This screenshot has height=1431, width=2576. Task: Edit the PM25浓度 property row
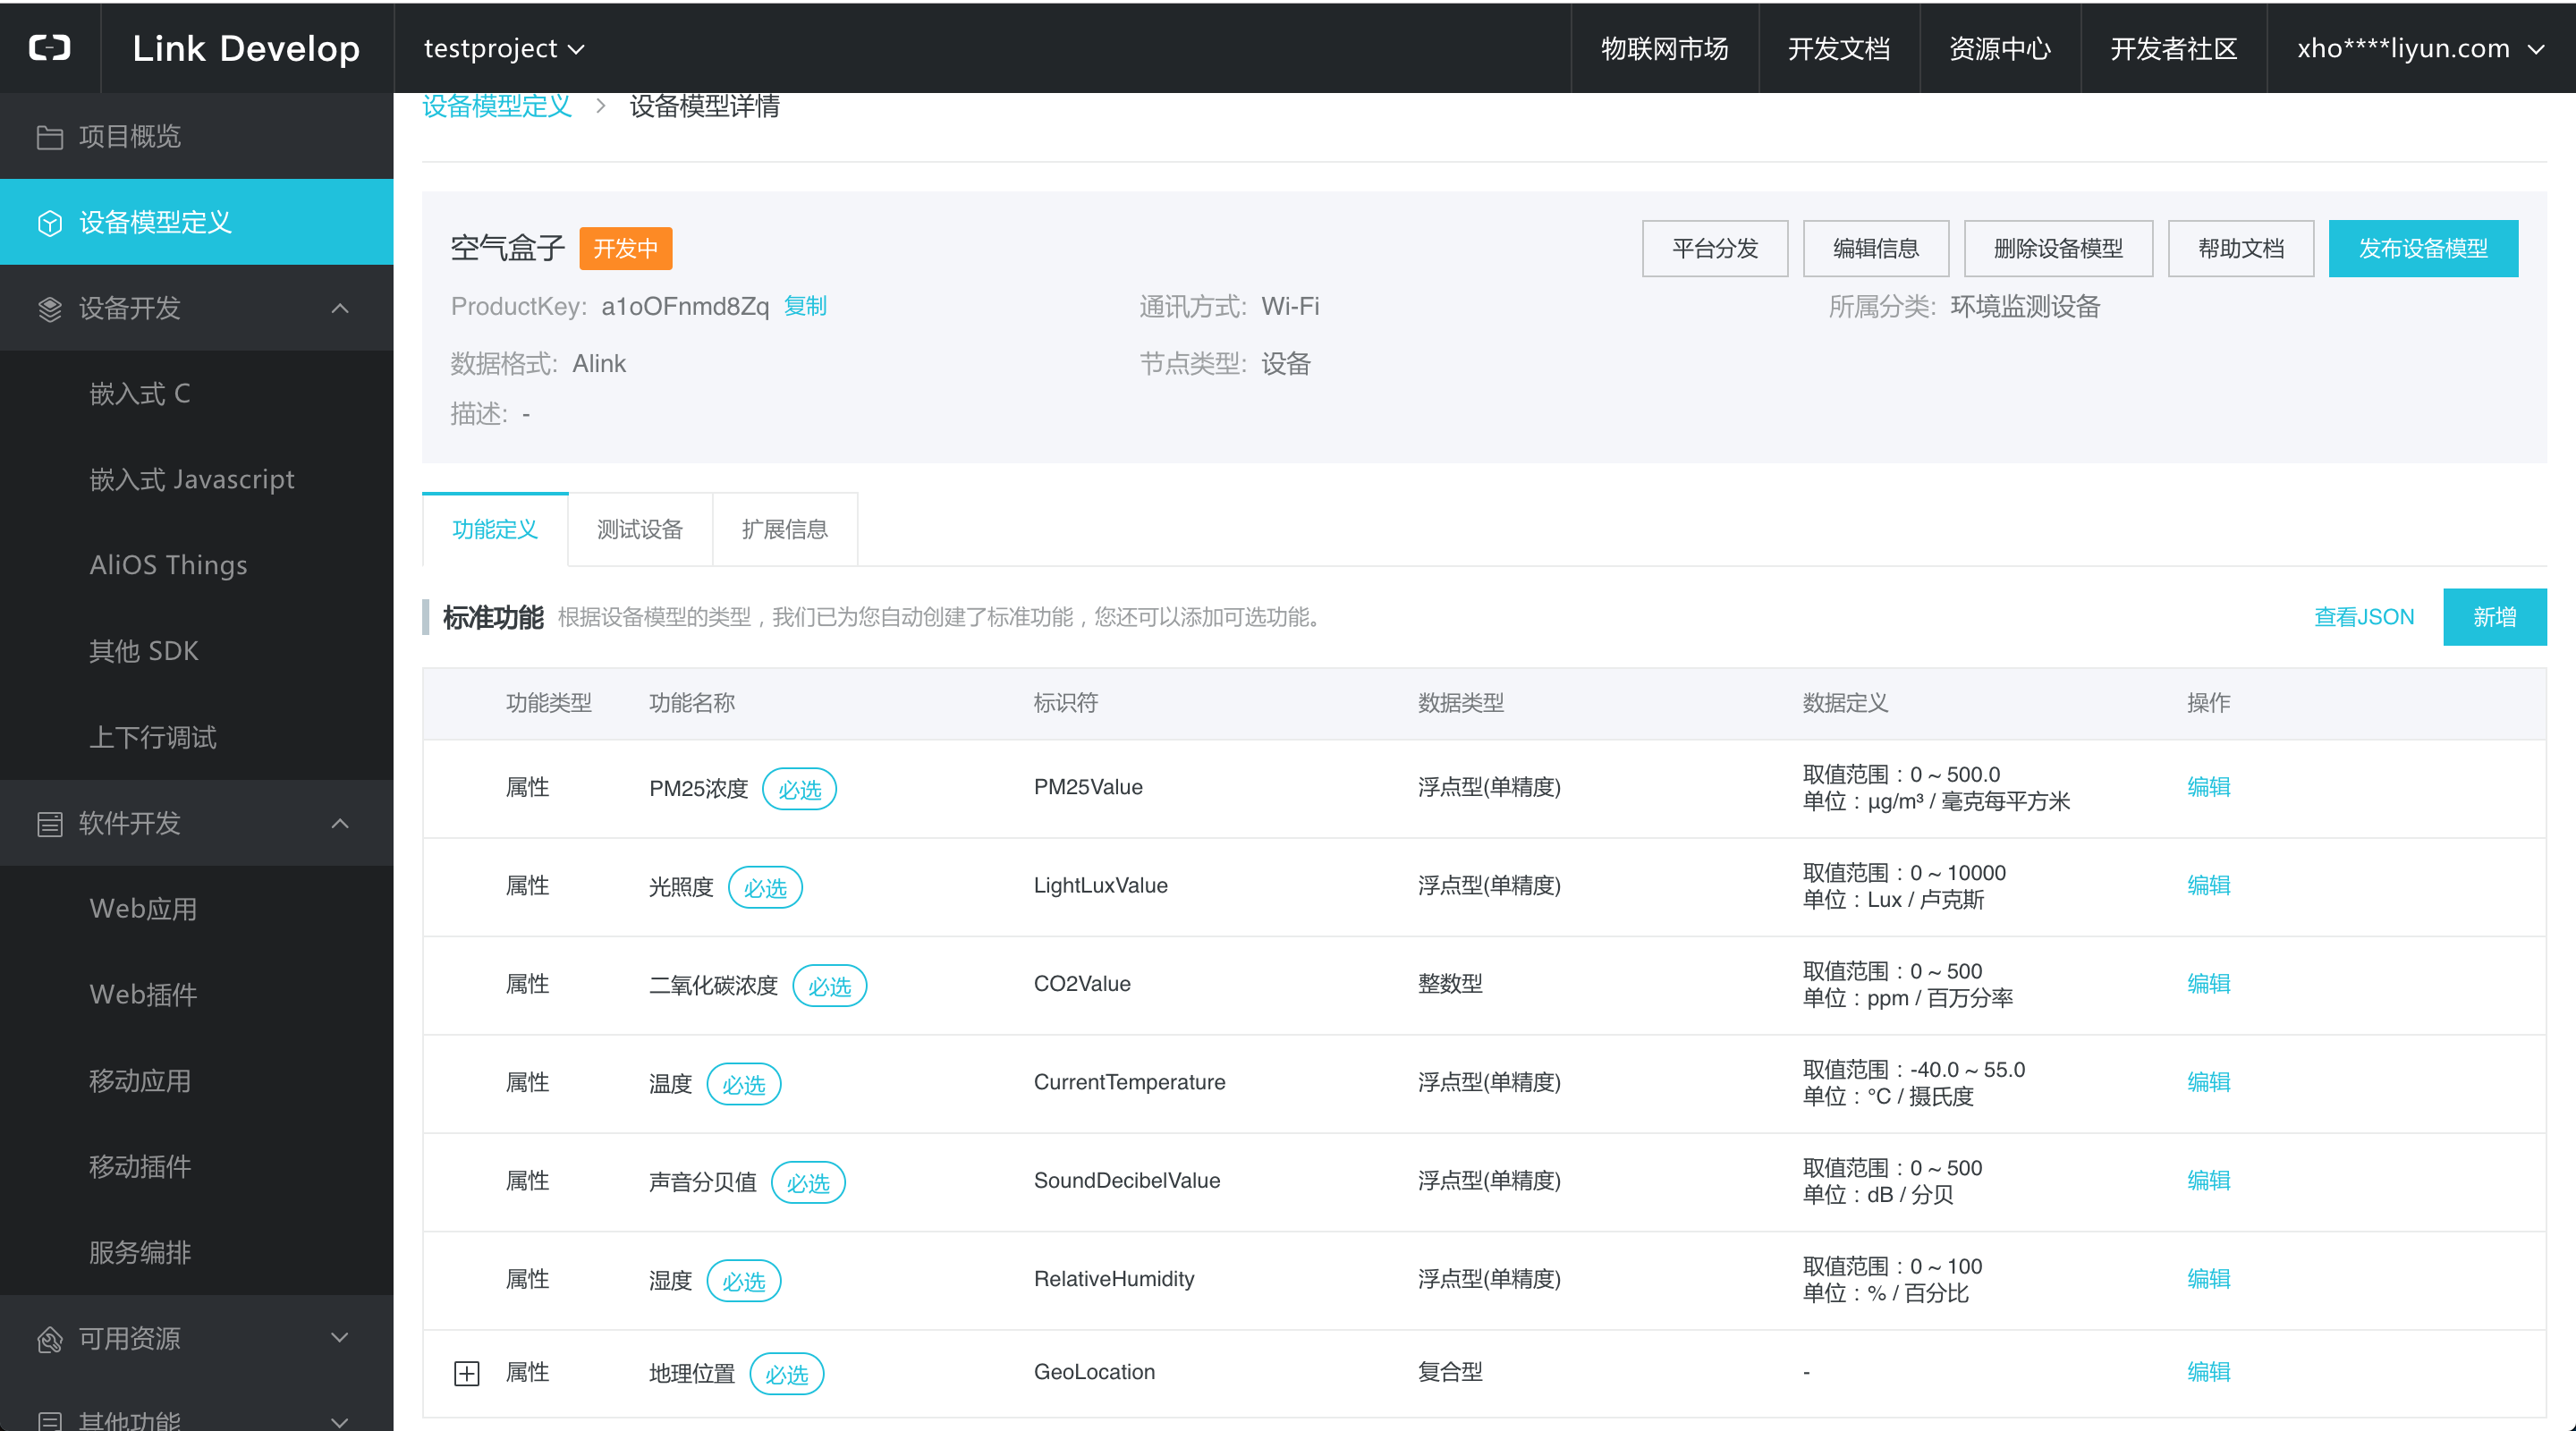[2208, 787]
